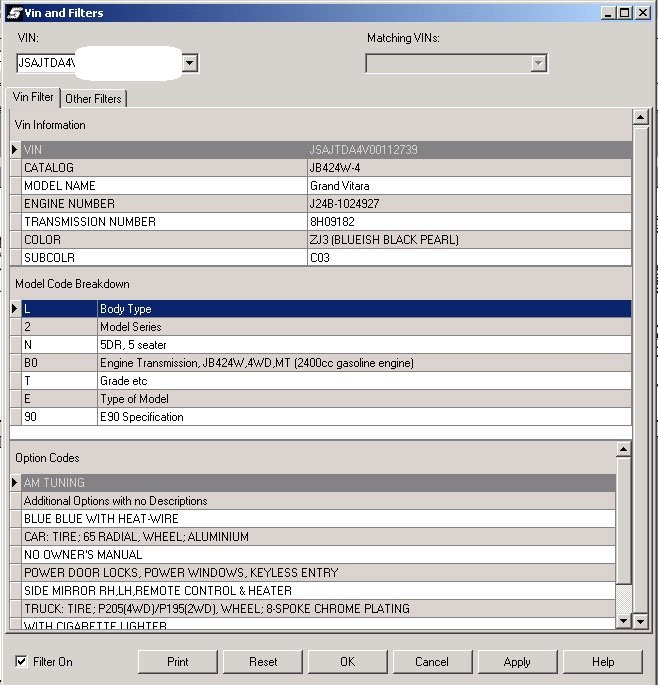Viewport: 658px width, 685px height.
Task: Click the row selector beside VIN row
Action: tap(15, 150)
